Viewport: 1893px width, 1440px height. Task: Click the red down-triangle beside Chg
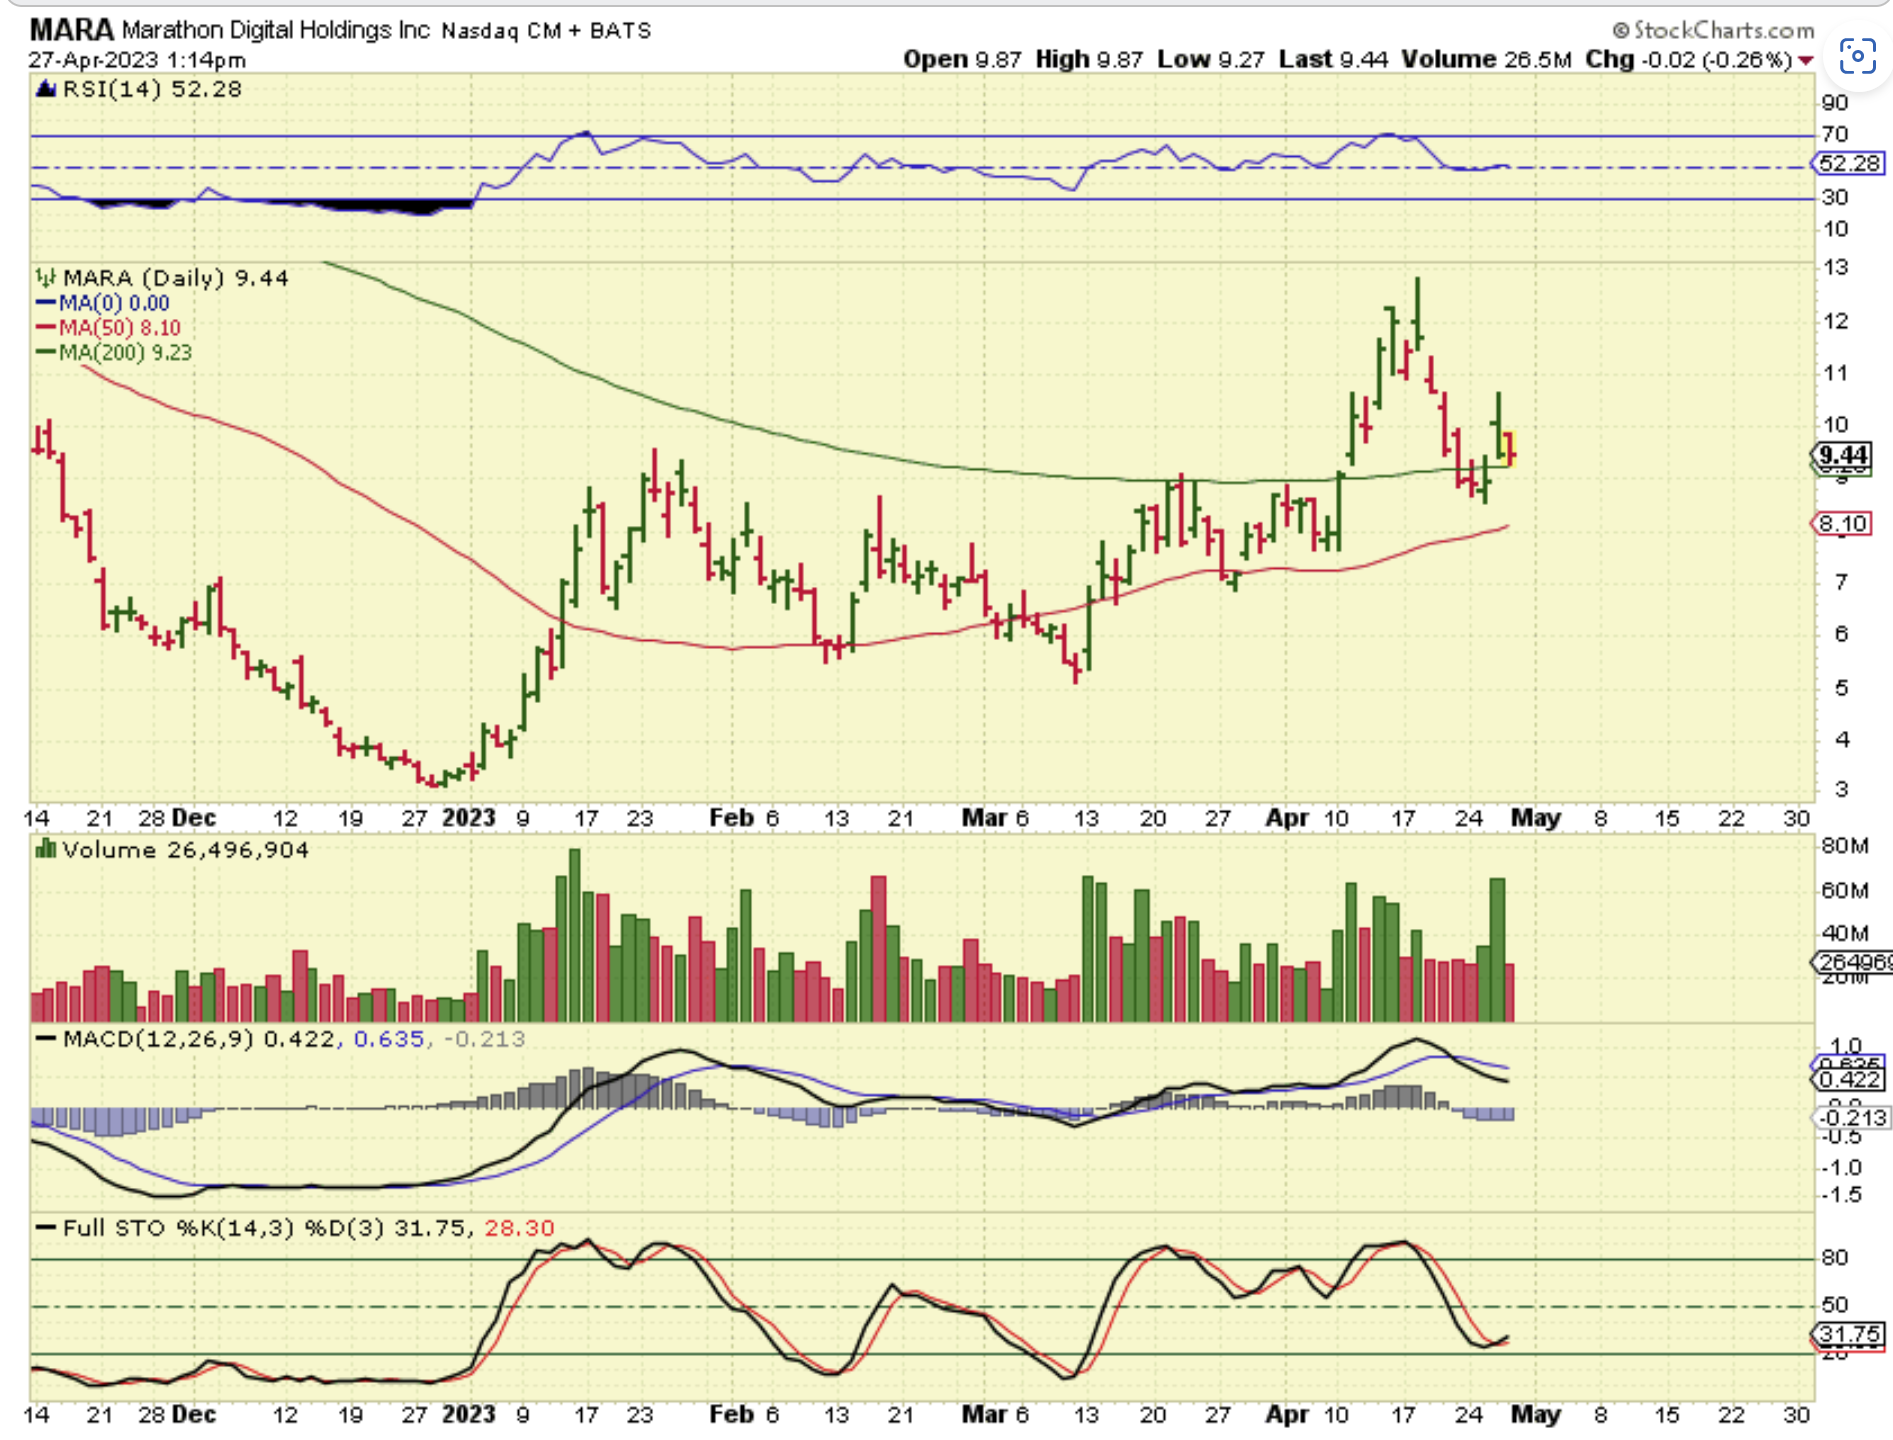tap(1805, 61)
